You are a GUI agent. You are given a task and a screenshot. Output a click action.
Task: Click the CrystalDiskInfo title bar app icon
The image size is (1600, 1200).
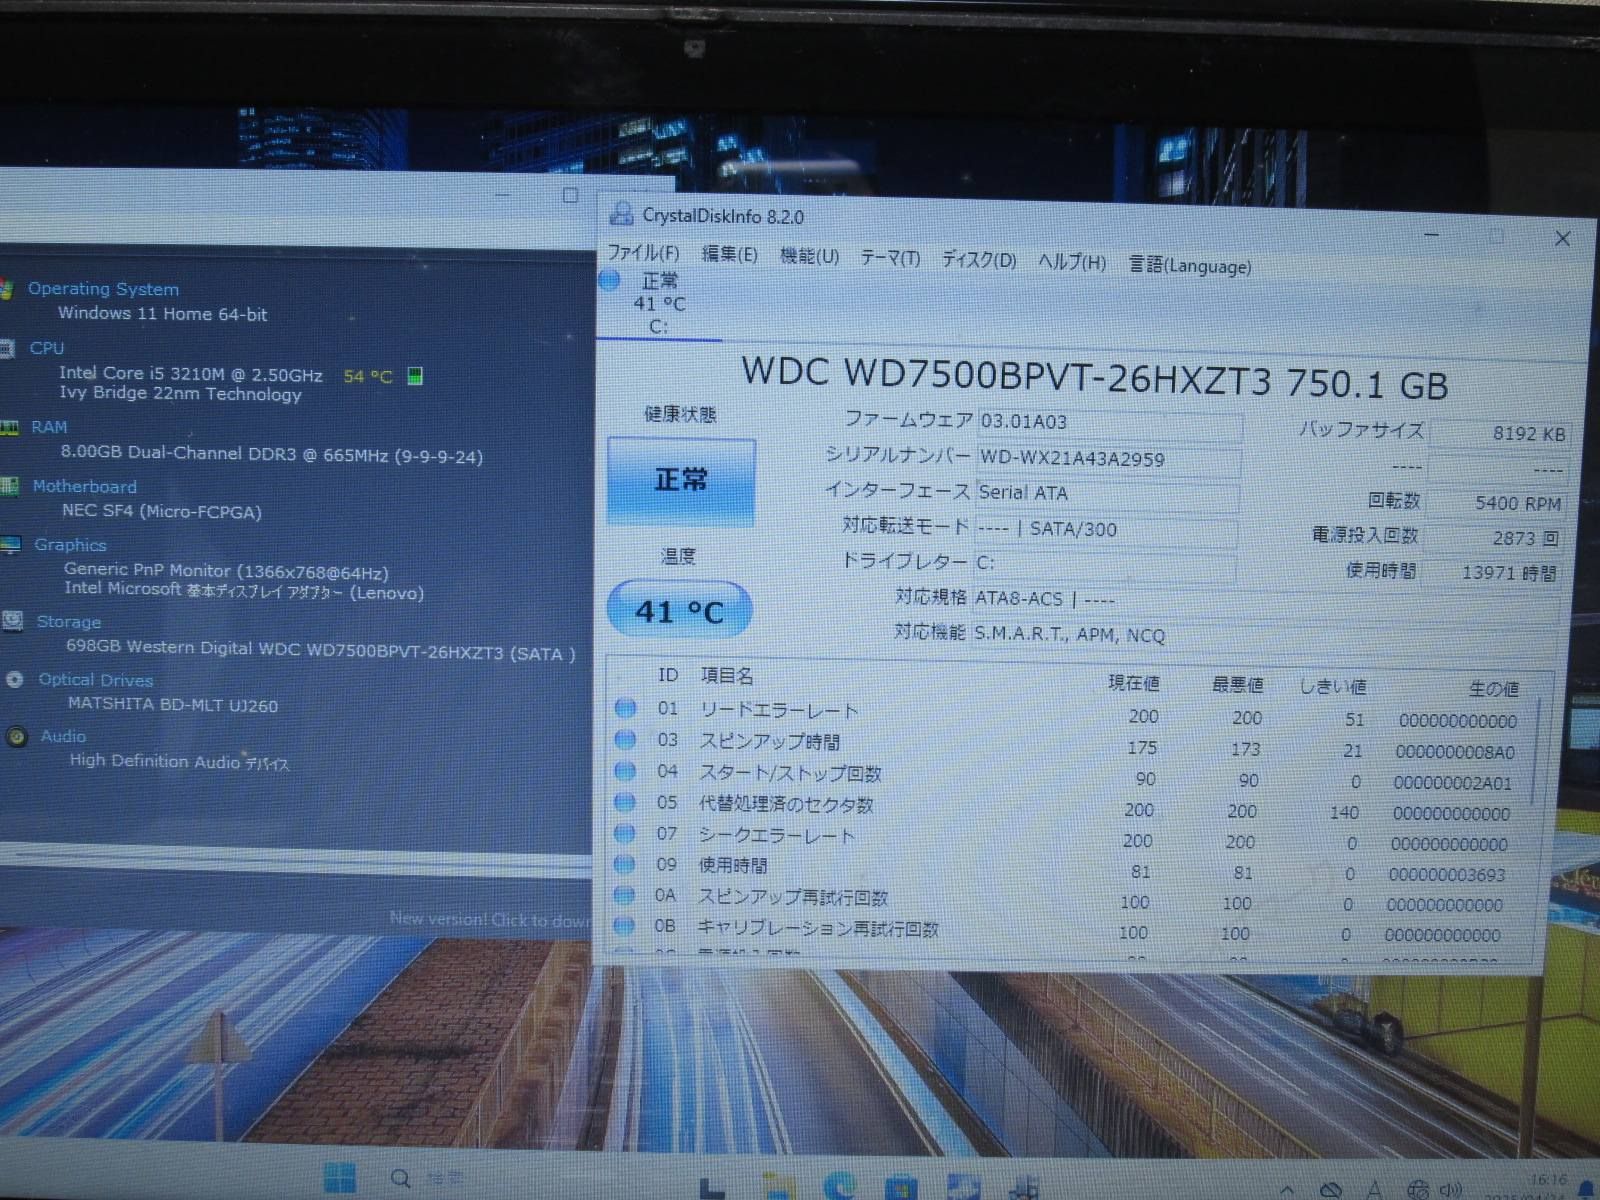[x=621, y=213]
